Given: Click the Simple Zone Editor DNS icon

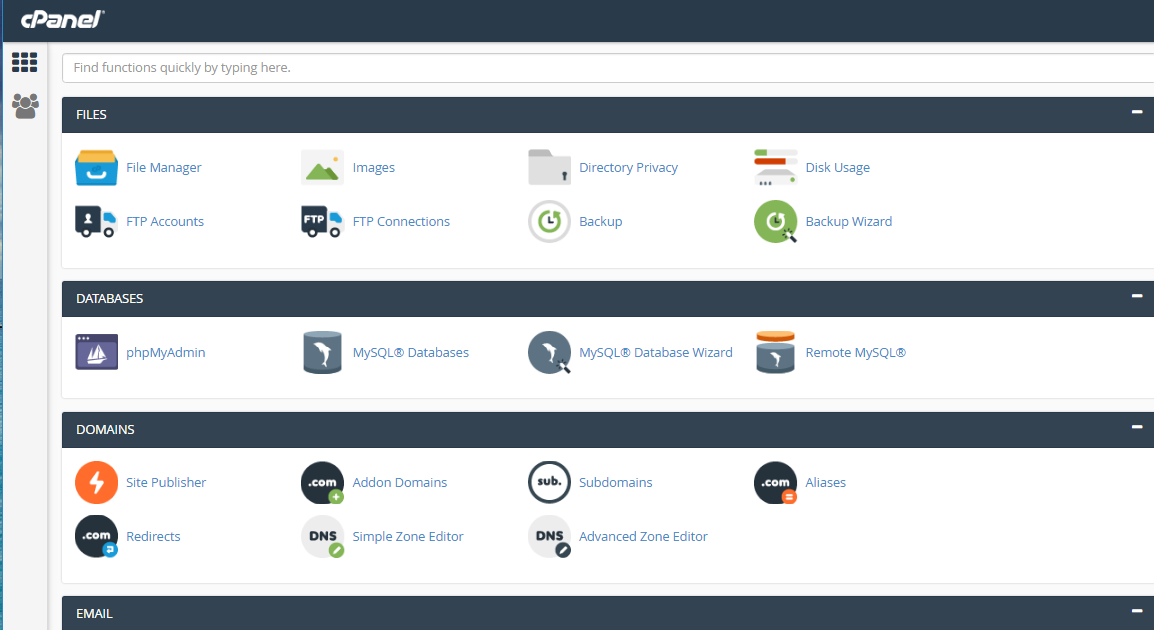Looking at the screenshot, I should tap(322, 536).
